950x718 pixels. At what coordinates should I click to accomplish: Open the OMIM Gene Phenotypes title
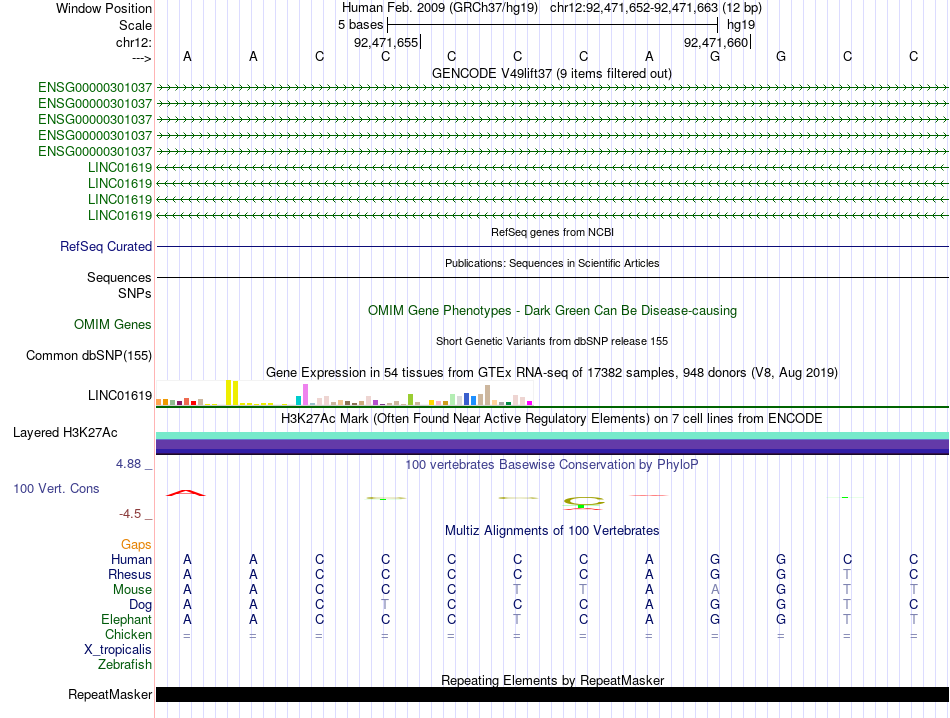tap(552, 310)
